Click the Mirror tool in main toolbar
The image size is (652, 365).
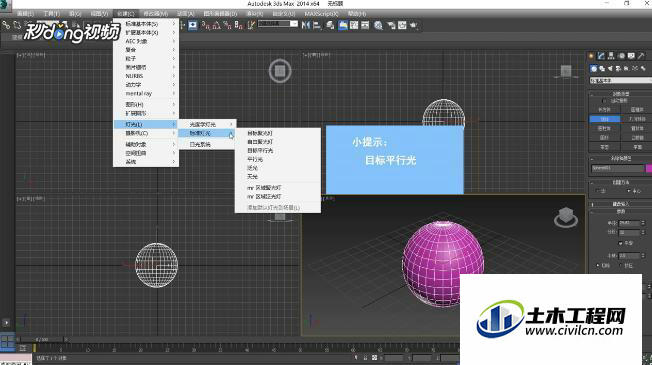pos(306,25)
